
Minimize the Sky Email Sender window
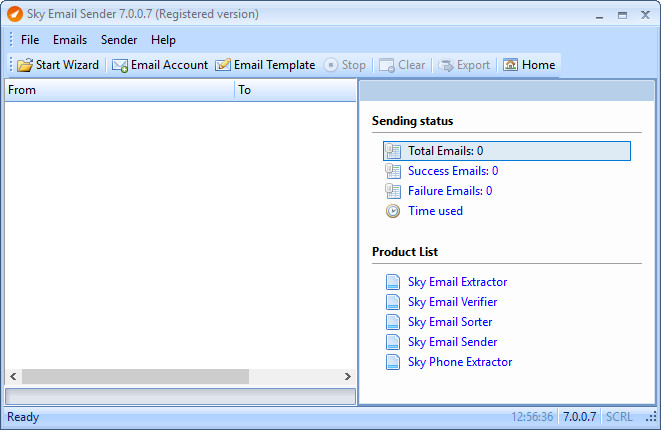coord(599,16)
